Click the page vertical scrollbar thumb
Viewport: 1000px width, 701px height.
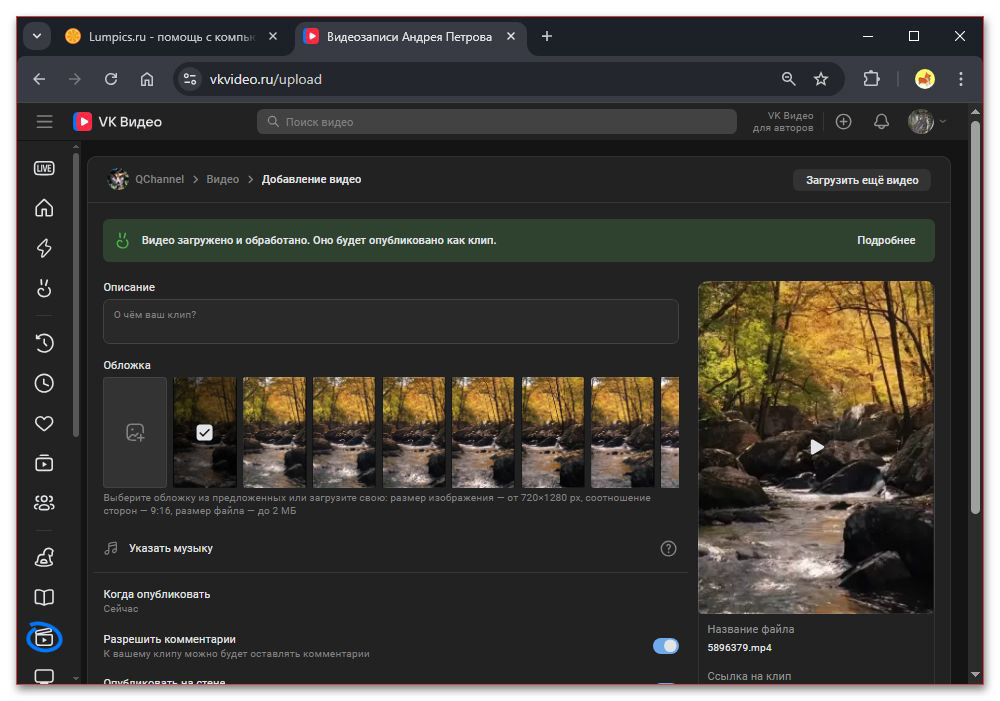tap(975, 317)
